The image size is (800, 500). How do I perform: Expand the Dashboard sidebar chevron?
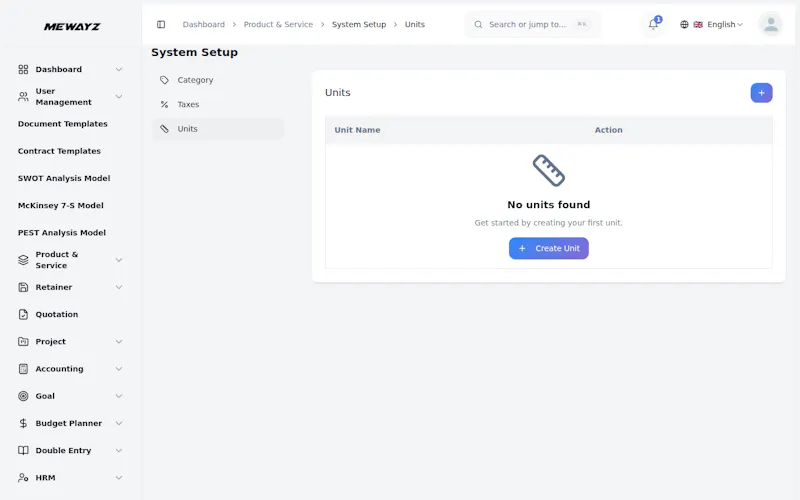[x=118, y=69]
